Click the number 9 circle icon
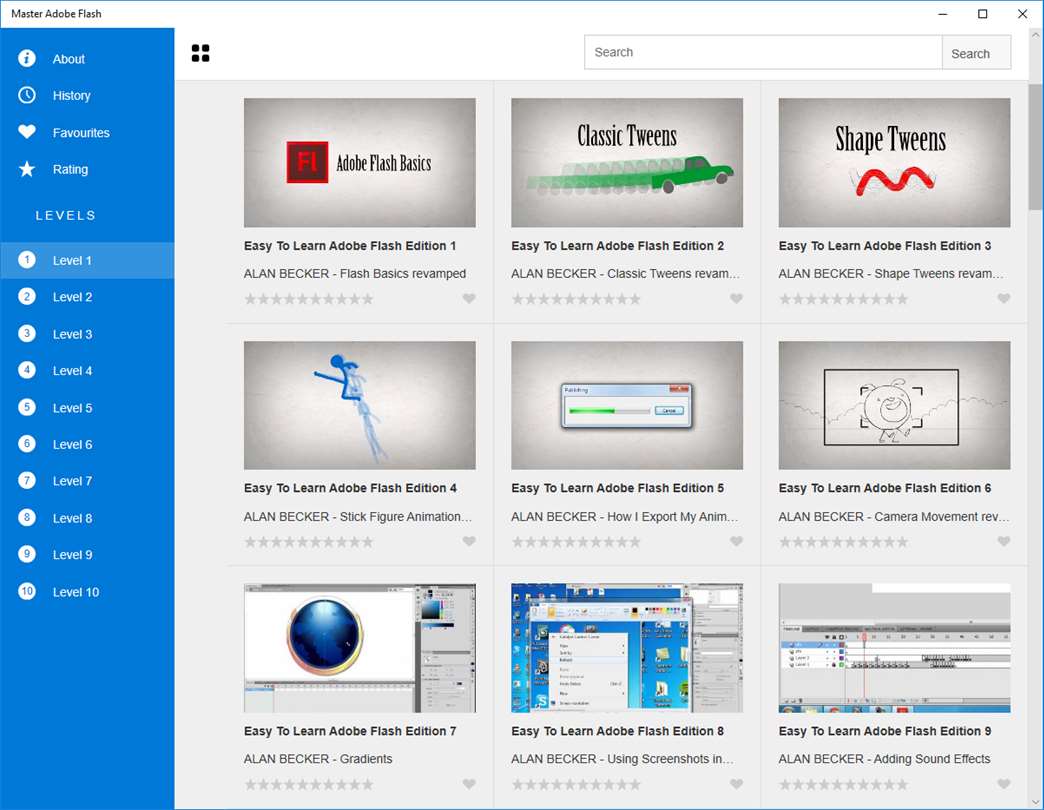Screen dimensions: 1044x810 point(27,554)
